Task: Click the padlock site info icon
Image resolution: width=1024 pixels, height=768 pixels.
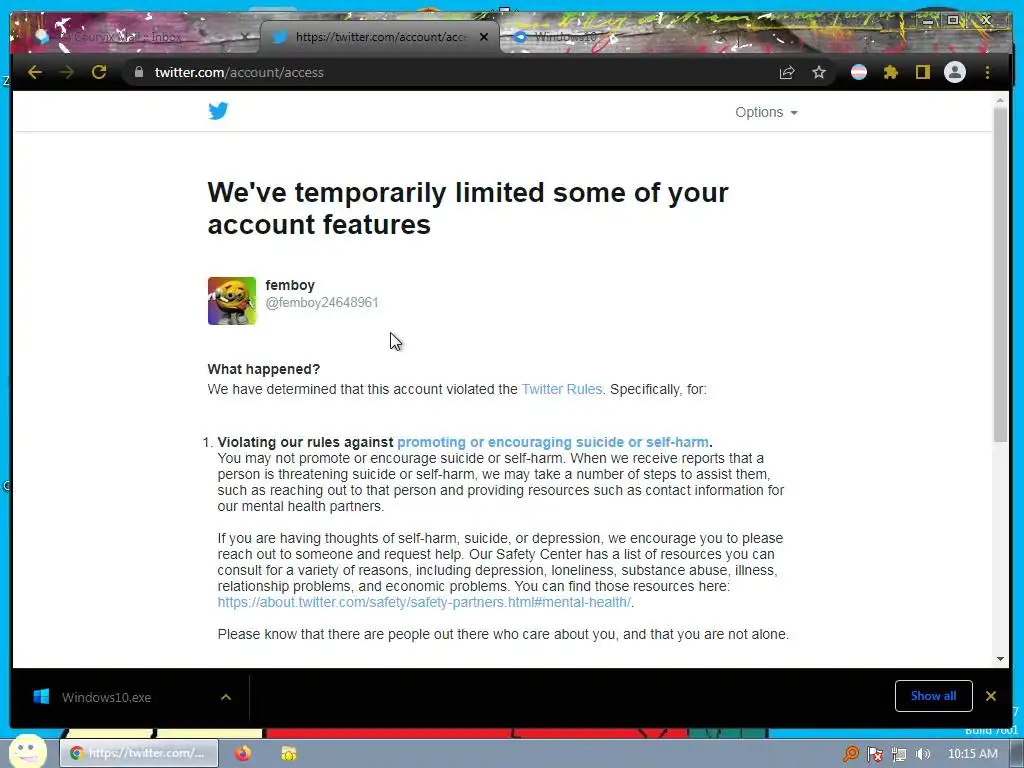Action: (138, 72)
